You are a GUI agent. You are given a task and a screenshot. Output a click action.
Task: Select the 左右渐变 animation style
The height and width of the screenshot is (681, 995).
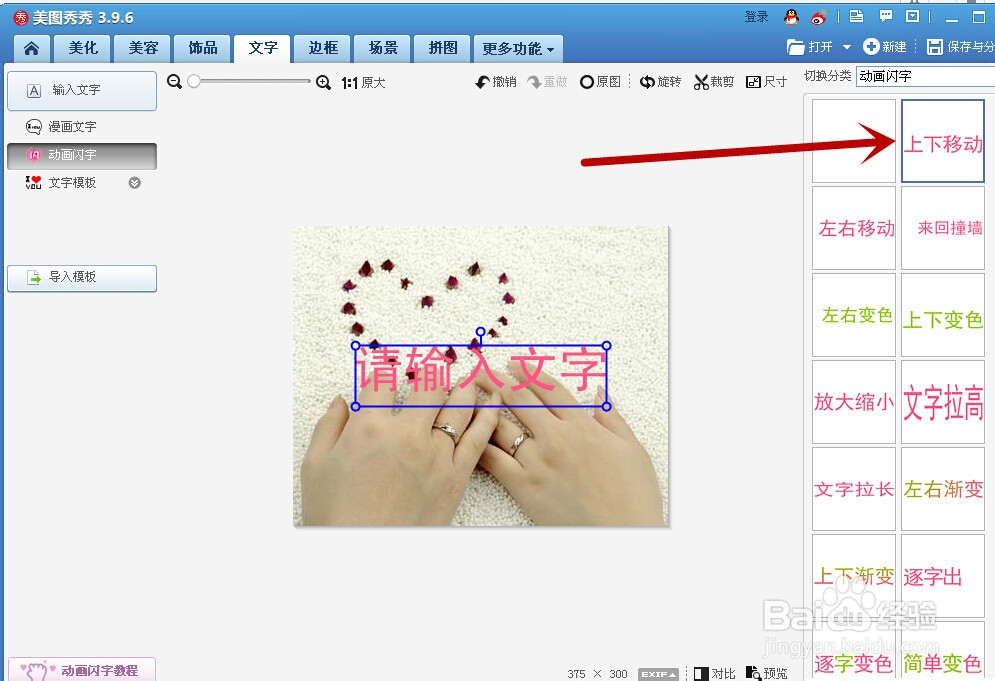click(943, 489)
